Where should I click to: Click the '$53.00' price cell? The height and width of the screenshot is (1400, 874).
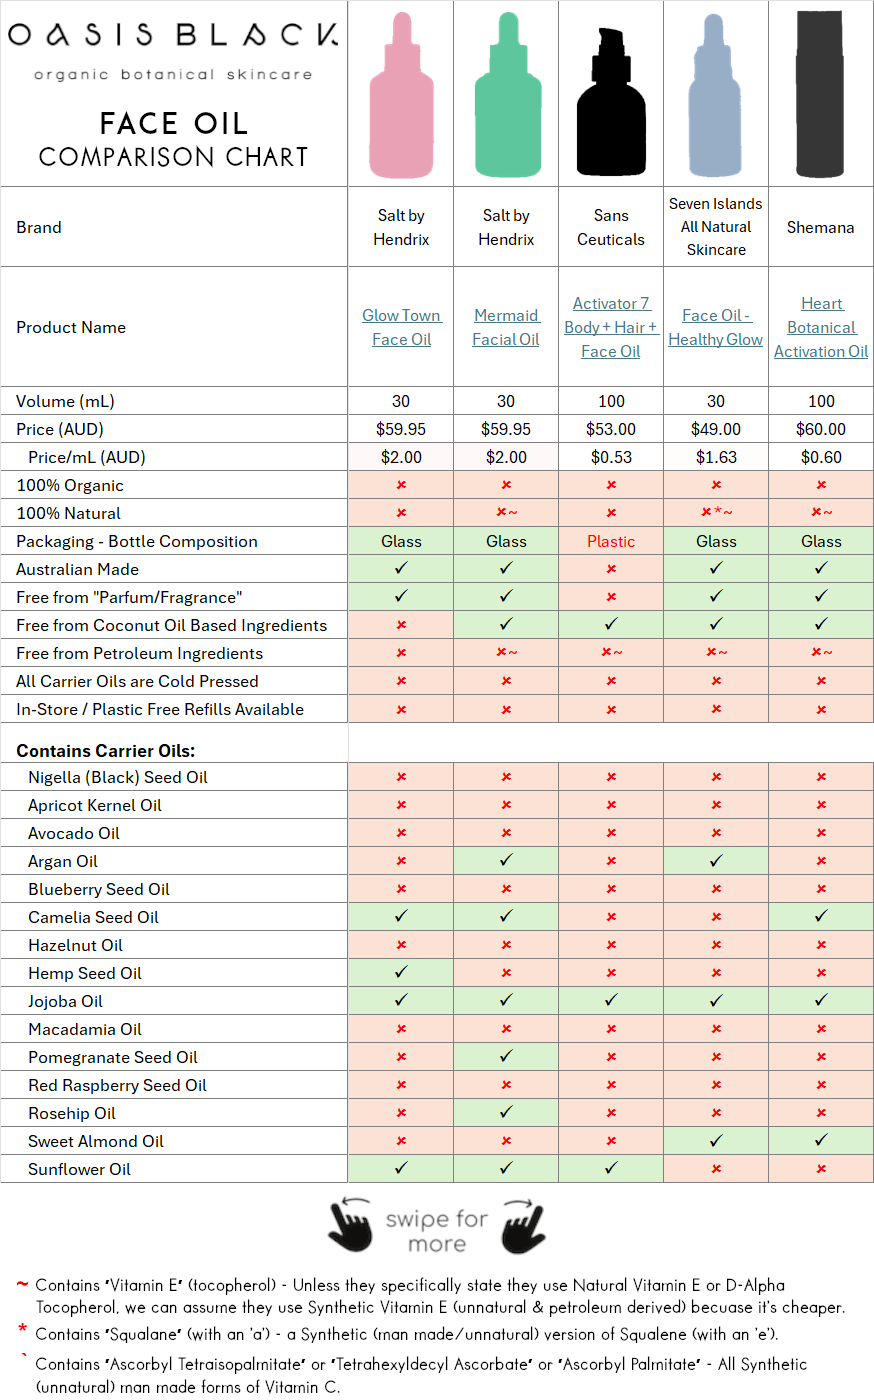pyautogui.click(x=611, y=429)
